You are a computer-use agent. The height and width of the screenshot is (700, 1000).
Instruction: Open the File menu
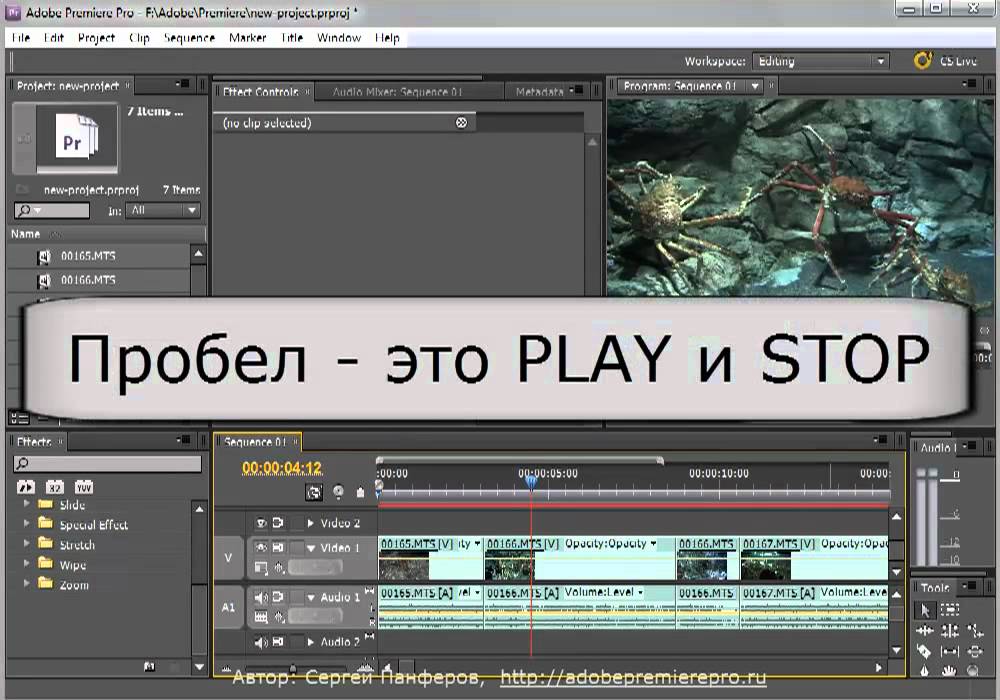pyautogui.click(x=21, y=38)
